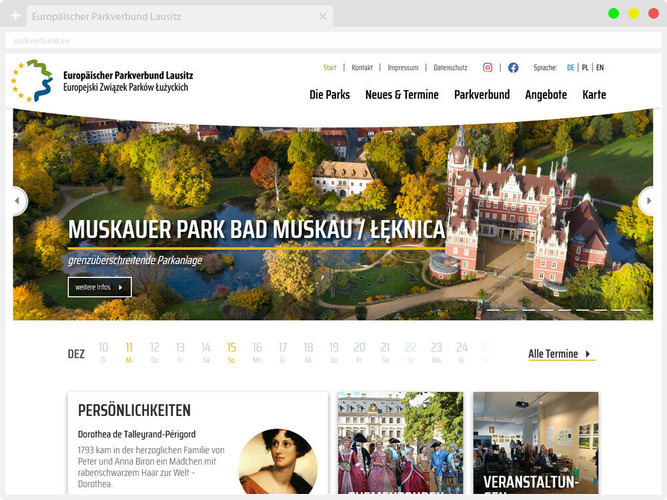Close the Europäischer Parkverbund Lausitz tab
Viewport: 667px width, 500px height.
point(323,17)
